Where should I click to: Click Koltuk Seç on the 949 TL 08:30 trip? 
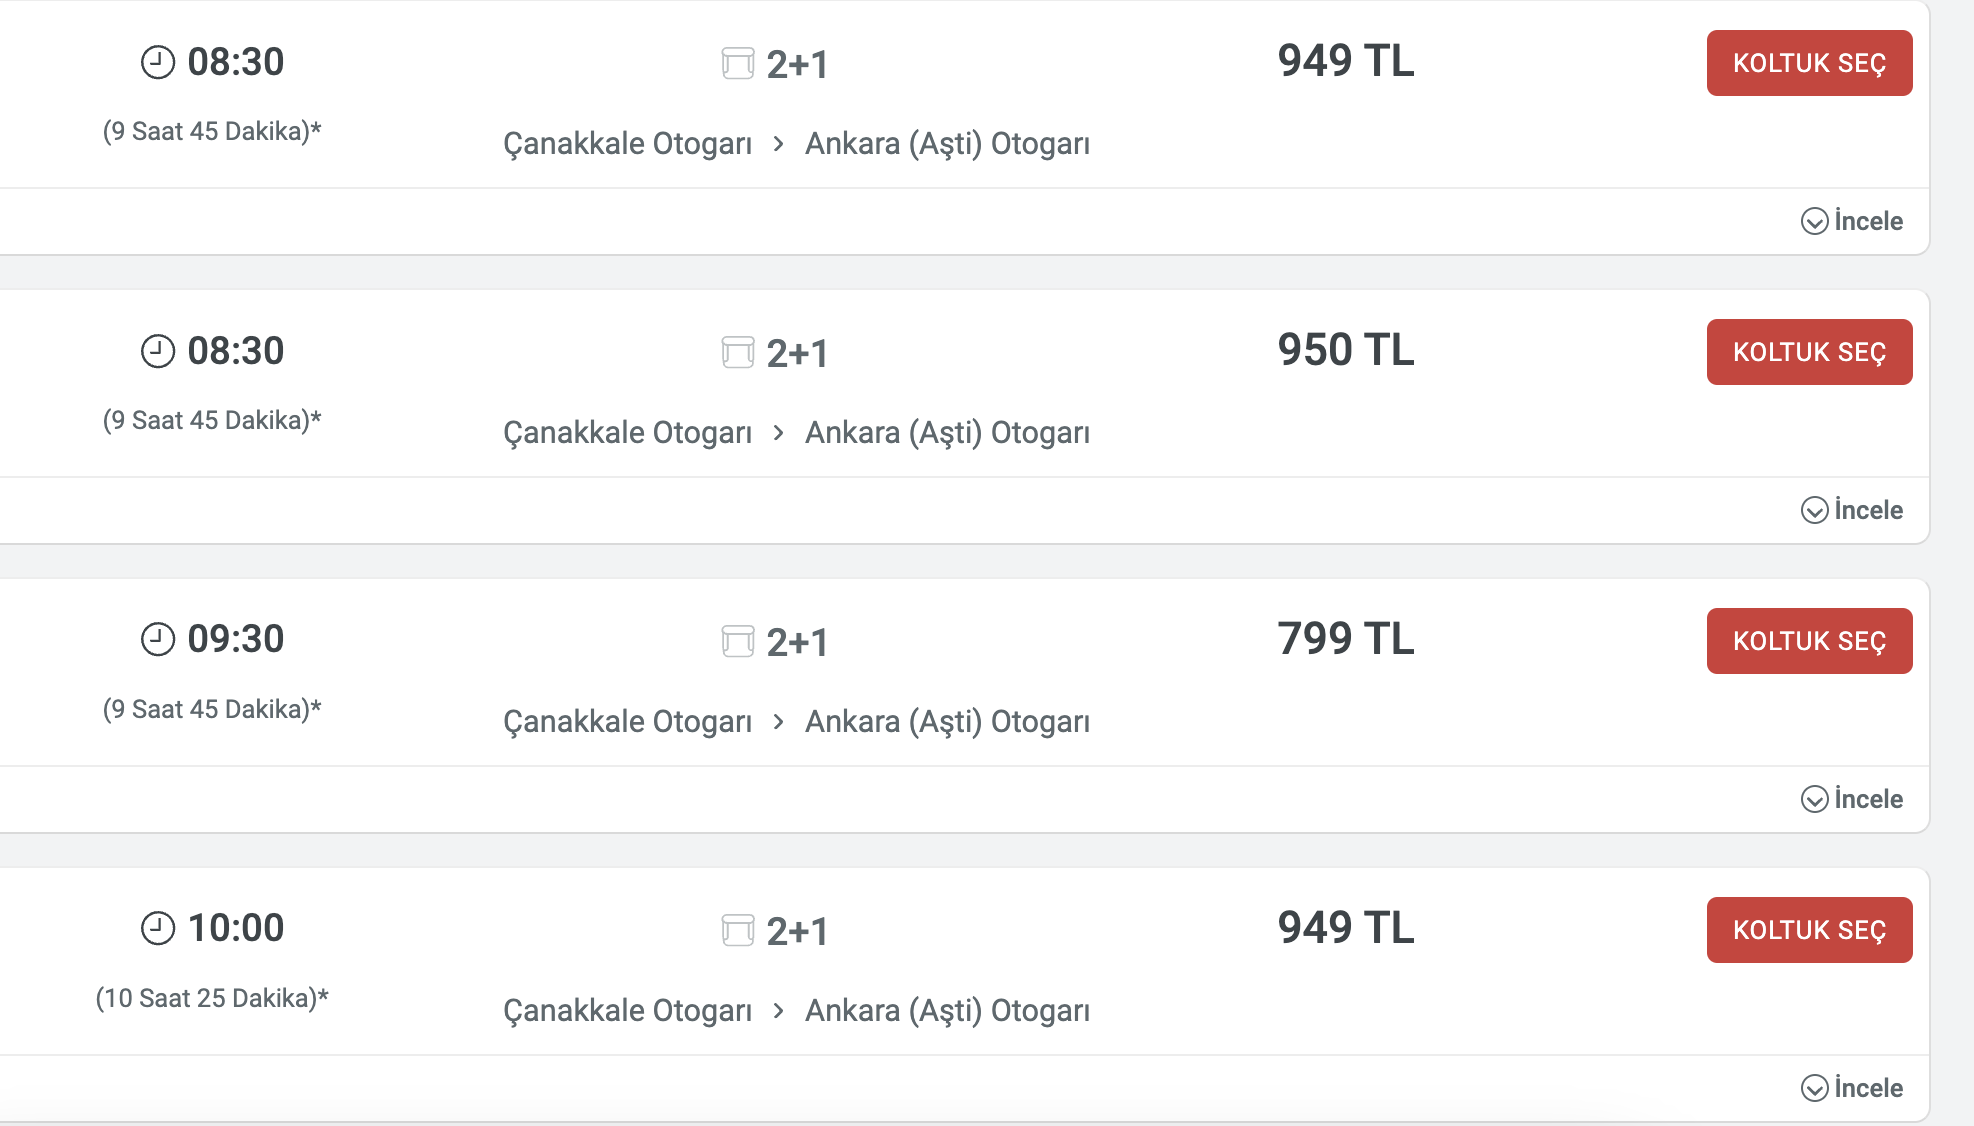point(1809,63)
